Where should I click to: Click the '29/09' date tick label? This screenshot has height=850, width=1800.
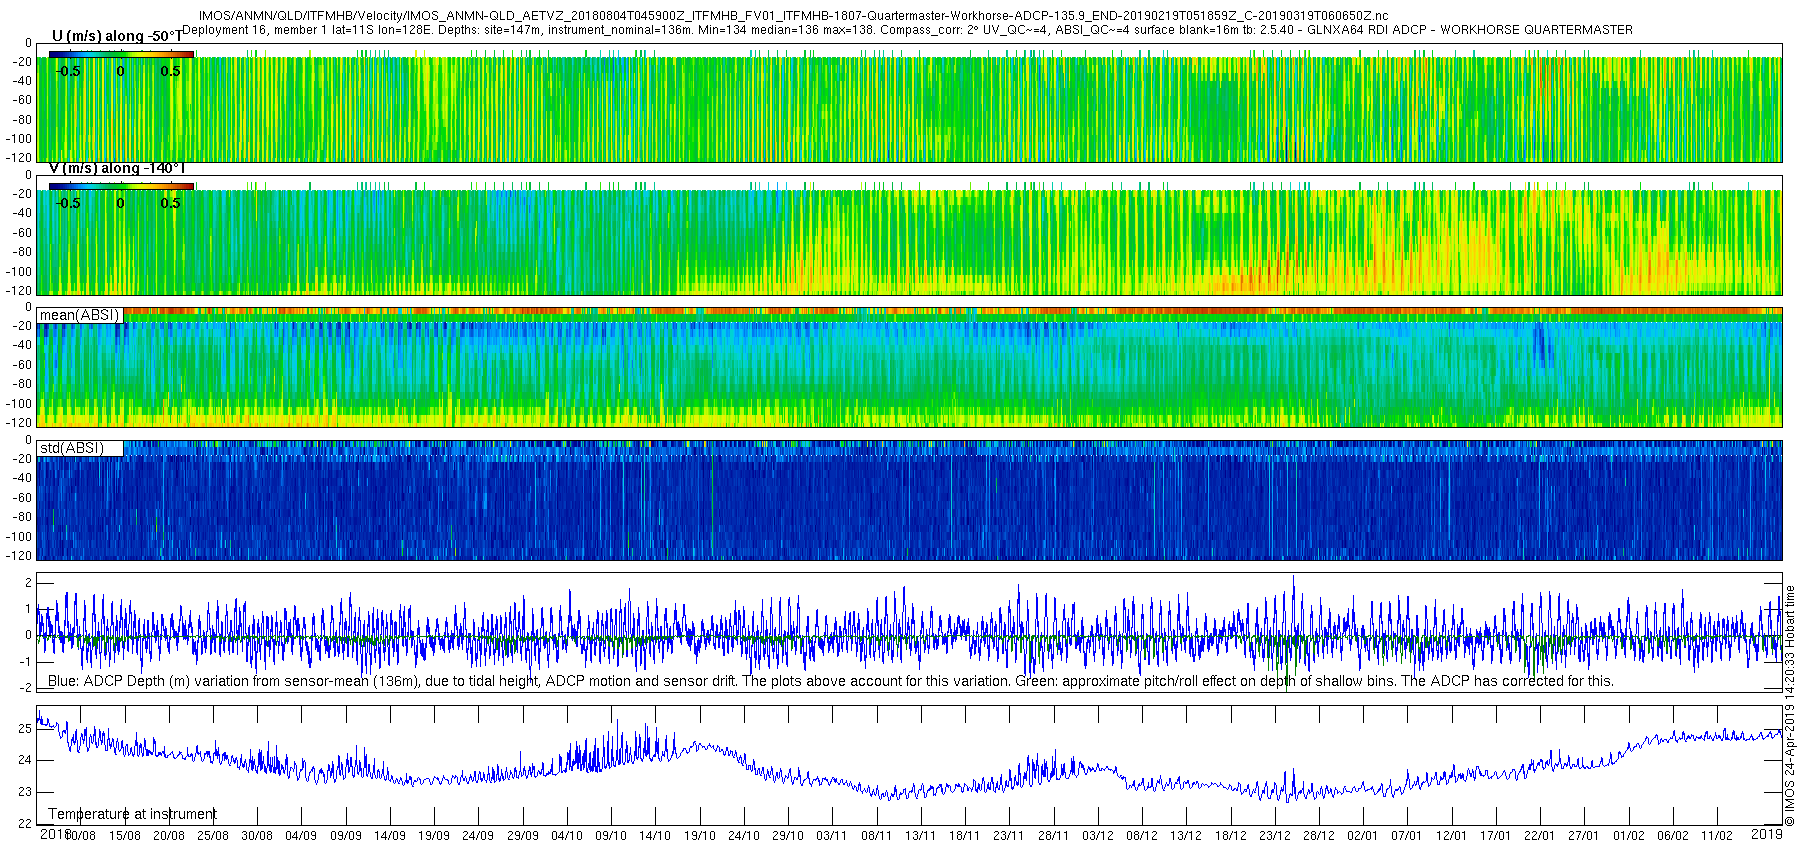523,836
